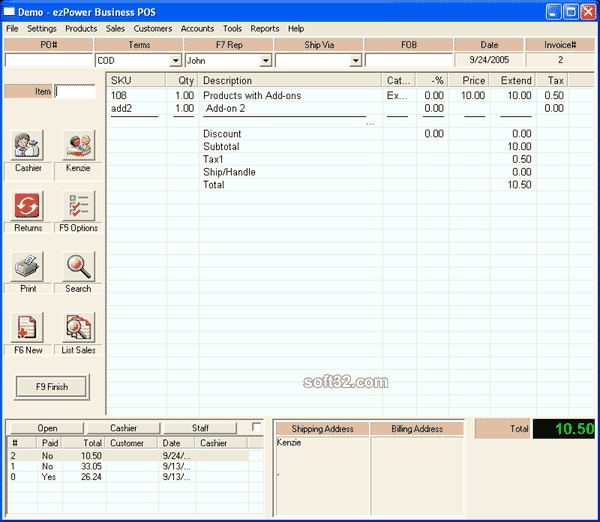Click the Description column header
The image size is (600, 522).
click(290, 80)
